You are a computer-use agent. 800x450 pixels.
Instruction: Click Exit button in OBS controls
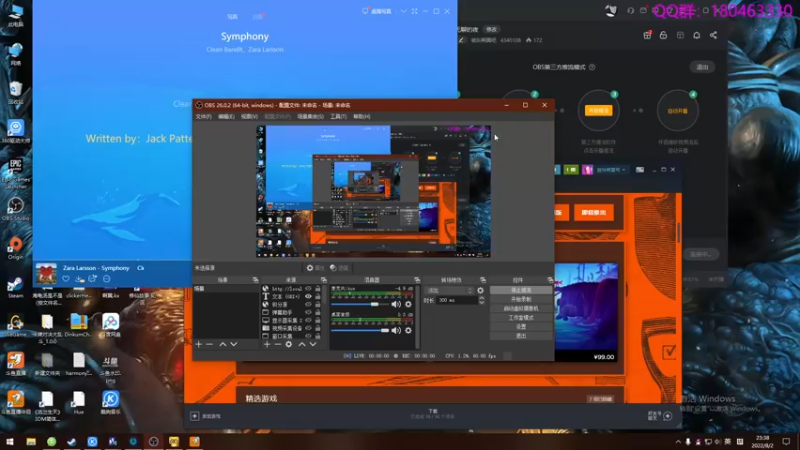pyautogui.click(x=521, y=336)
